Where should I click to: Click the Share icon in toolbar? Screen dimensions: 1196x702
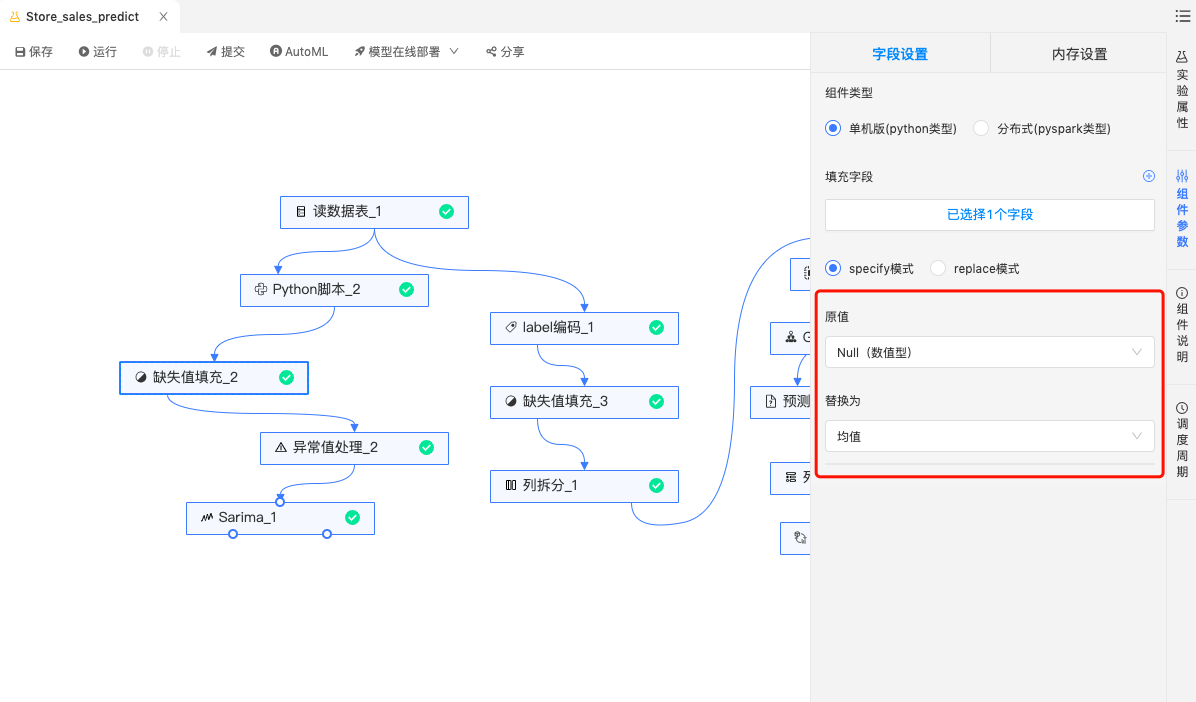491,52
